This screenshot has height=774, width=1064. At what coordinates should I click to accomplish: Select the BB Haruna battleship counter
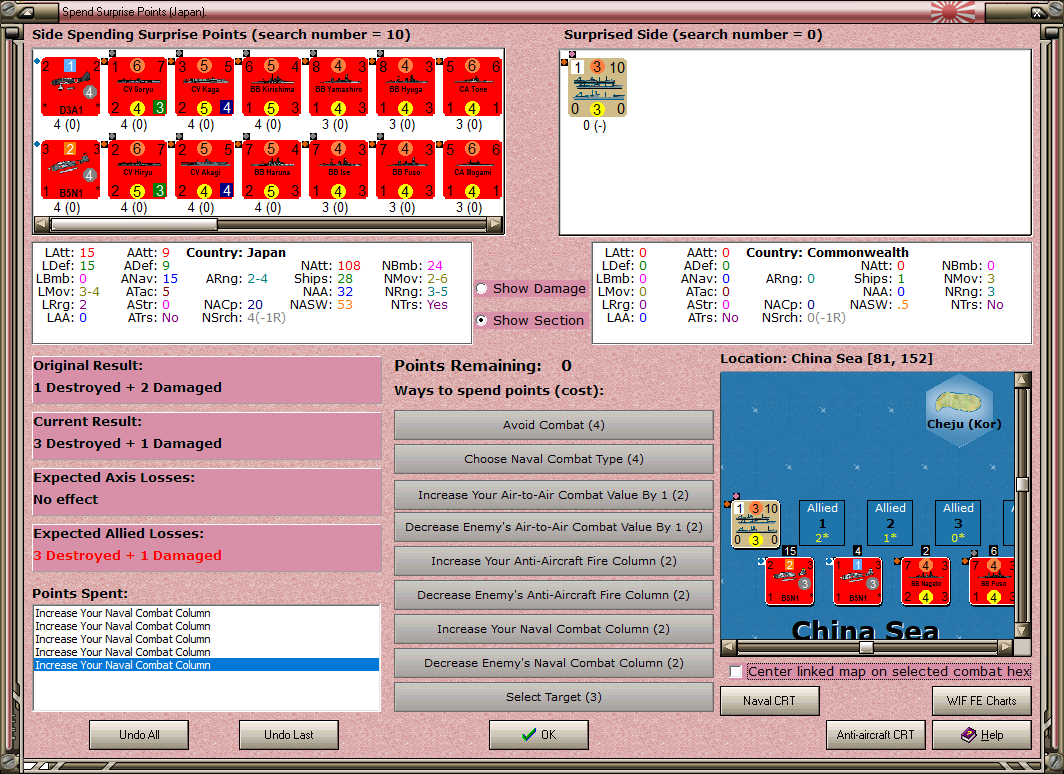(x=272, y=170)
